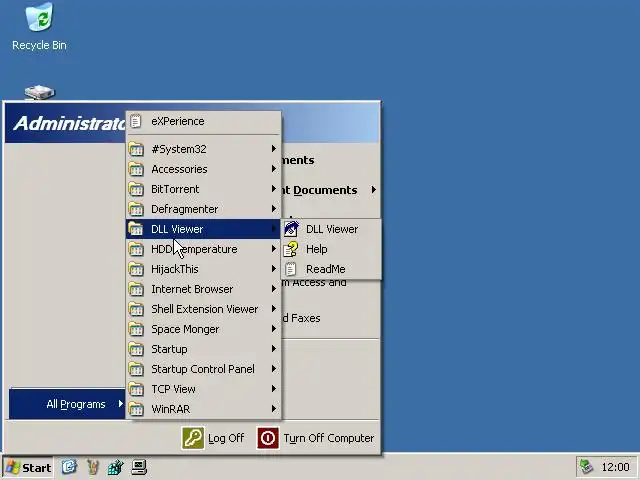Open ReadMe text in DLL Viewer submenu

tap(325, 269)
